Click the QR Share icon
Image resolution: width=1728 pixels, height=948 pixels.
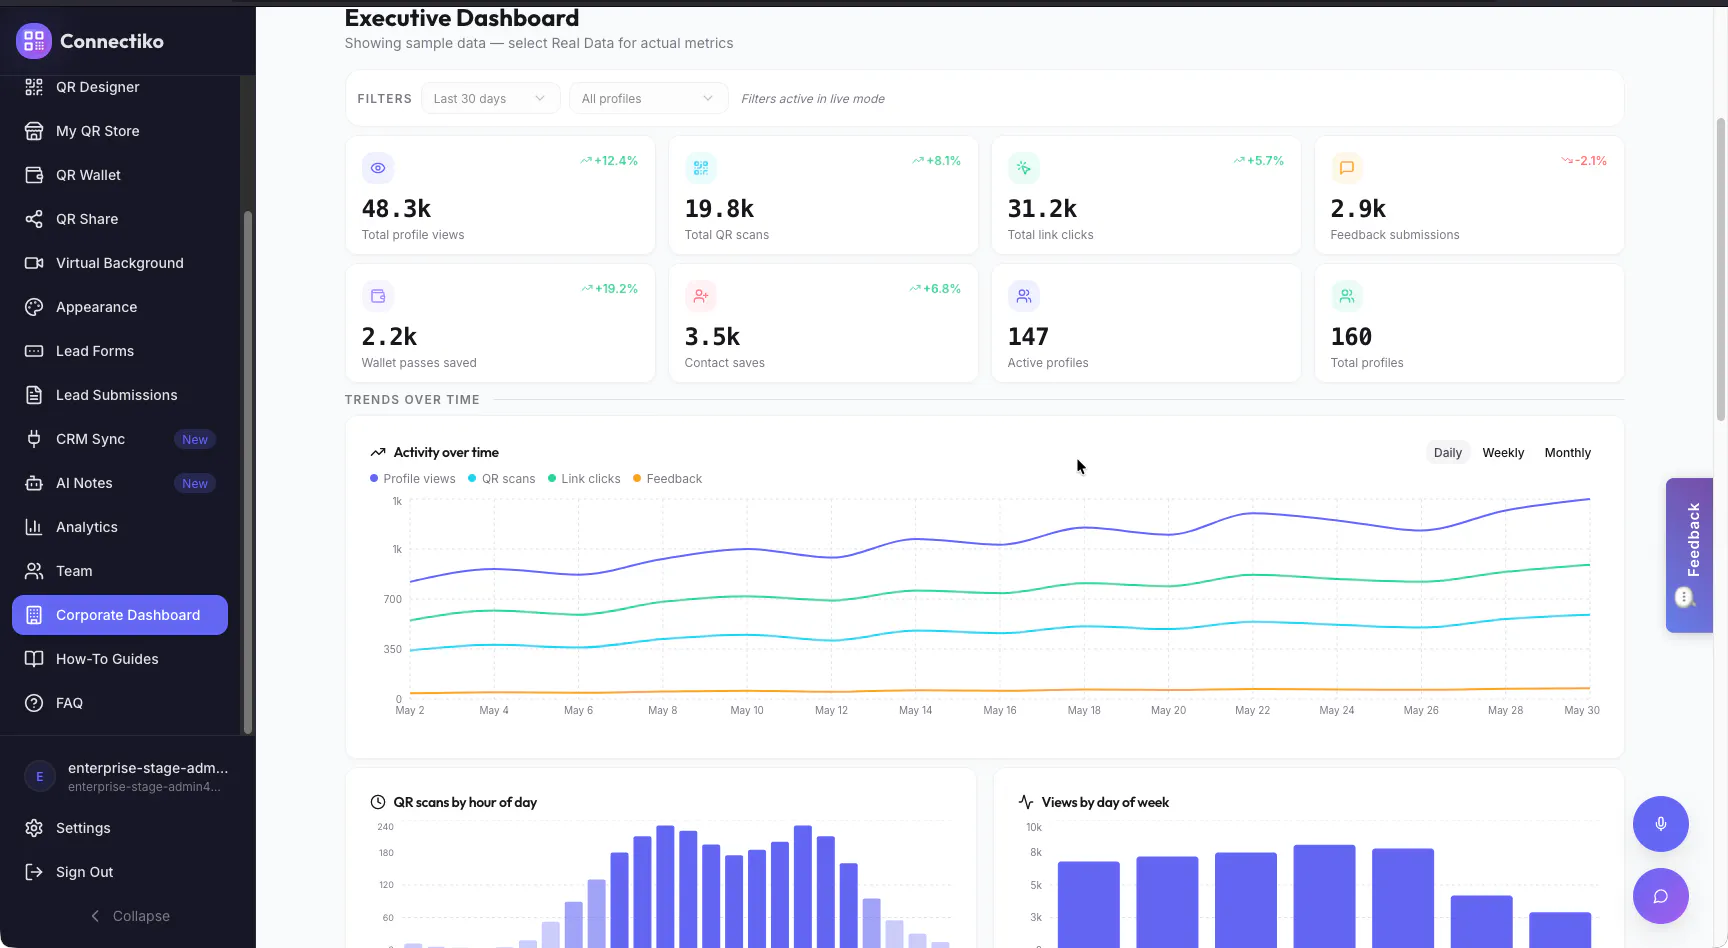pos(34,219)
